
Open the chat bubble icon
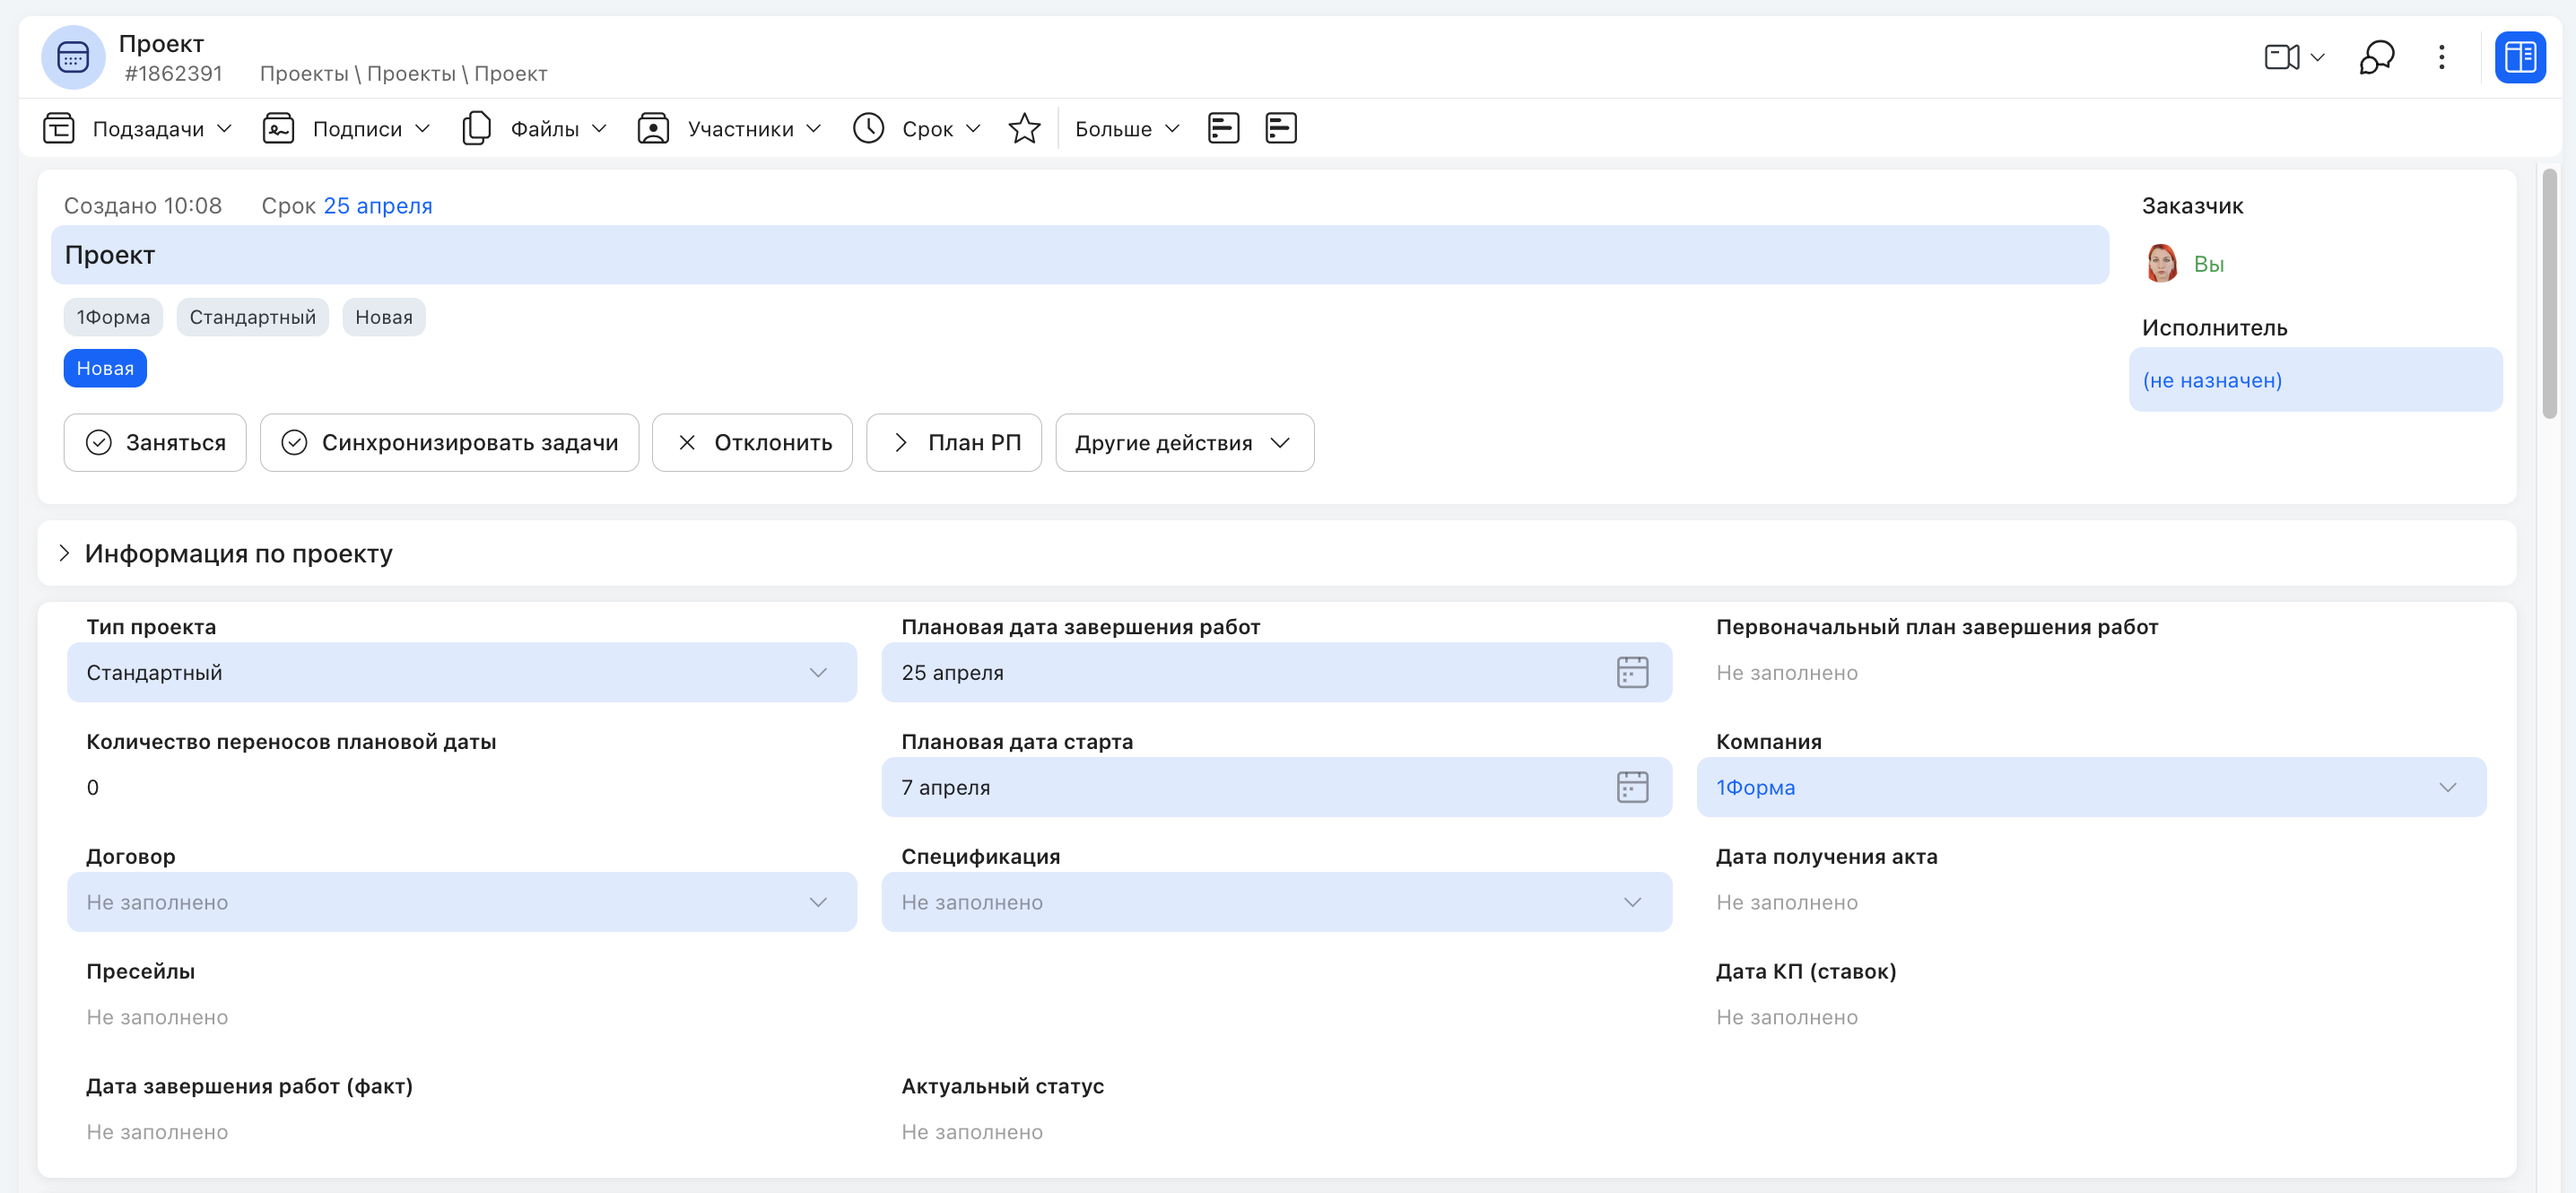2376,57
